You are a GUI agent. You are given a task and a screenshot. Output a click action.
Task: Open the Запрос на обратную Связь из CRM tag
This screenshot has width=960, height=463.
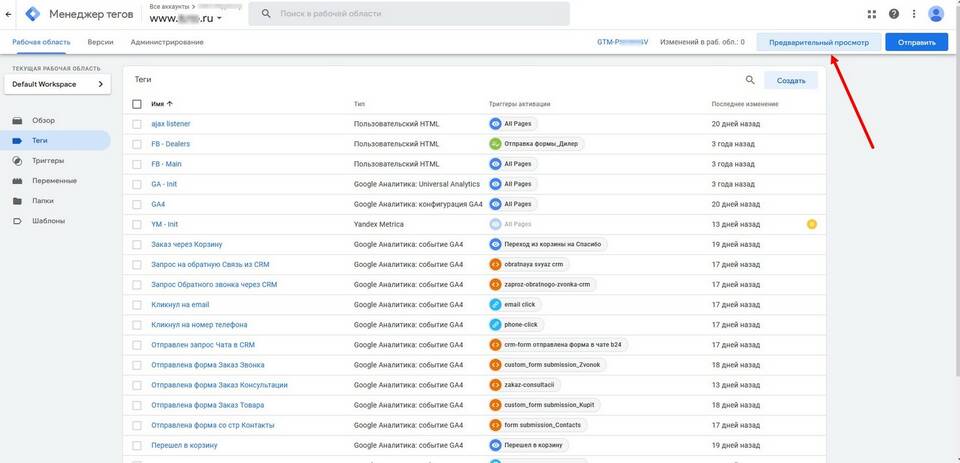click(210, 265)
